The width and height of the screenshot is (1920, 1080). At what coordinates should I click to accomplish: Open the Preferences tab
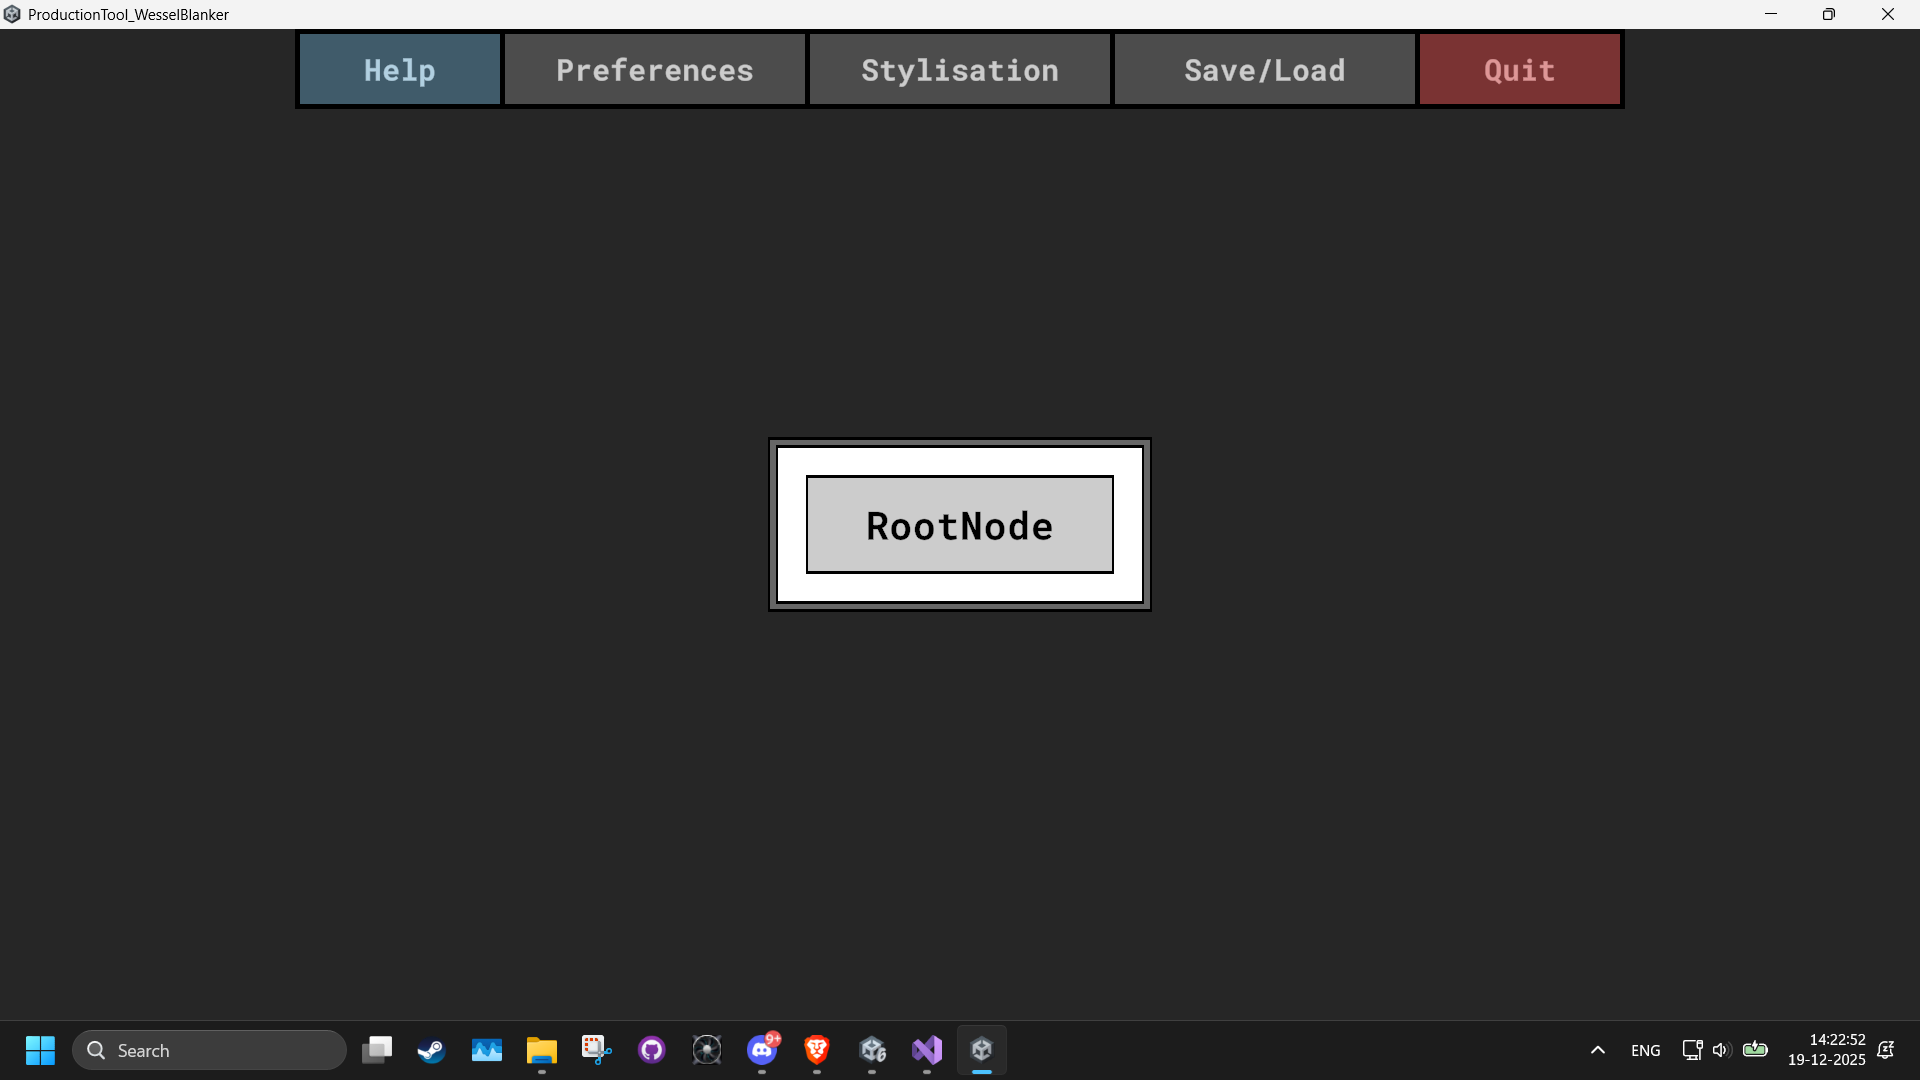[x=654, y=70]
